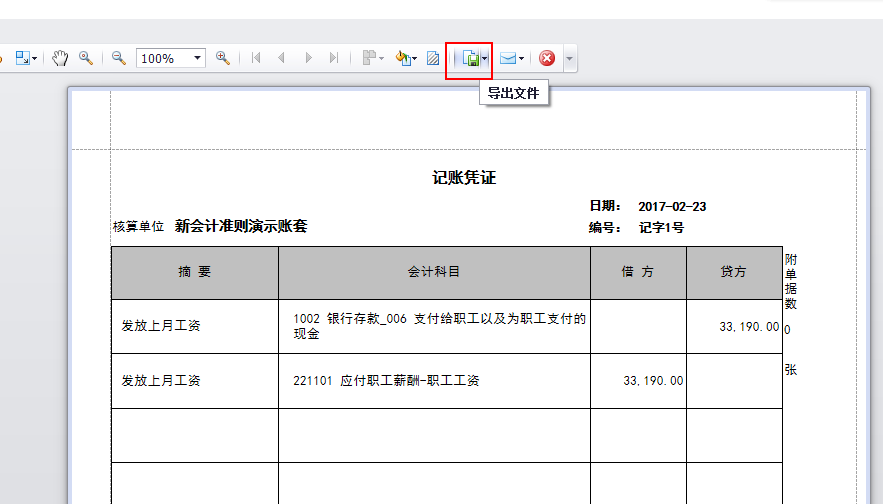Open the toolbar overflow options arrow

tap(569, 59)
